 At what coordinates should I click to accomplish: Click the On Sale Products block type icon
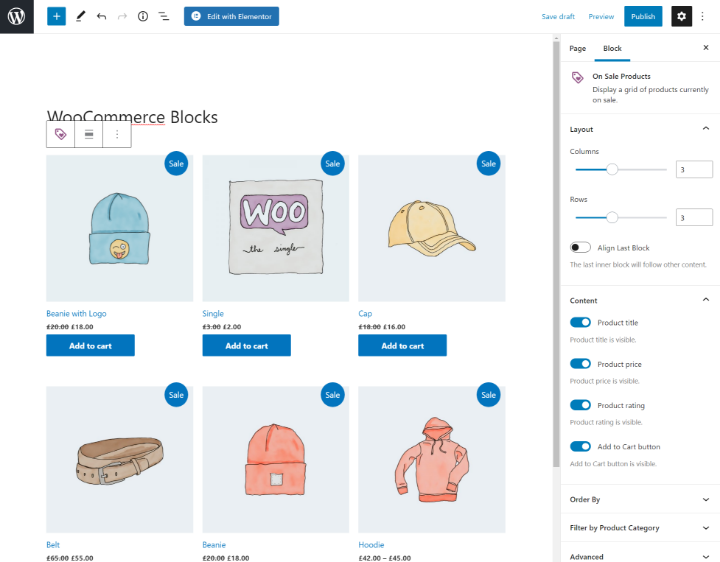61,134
